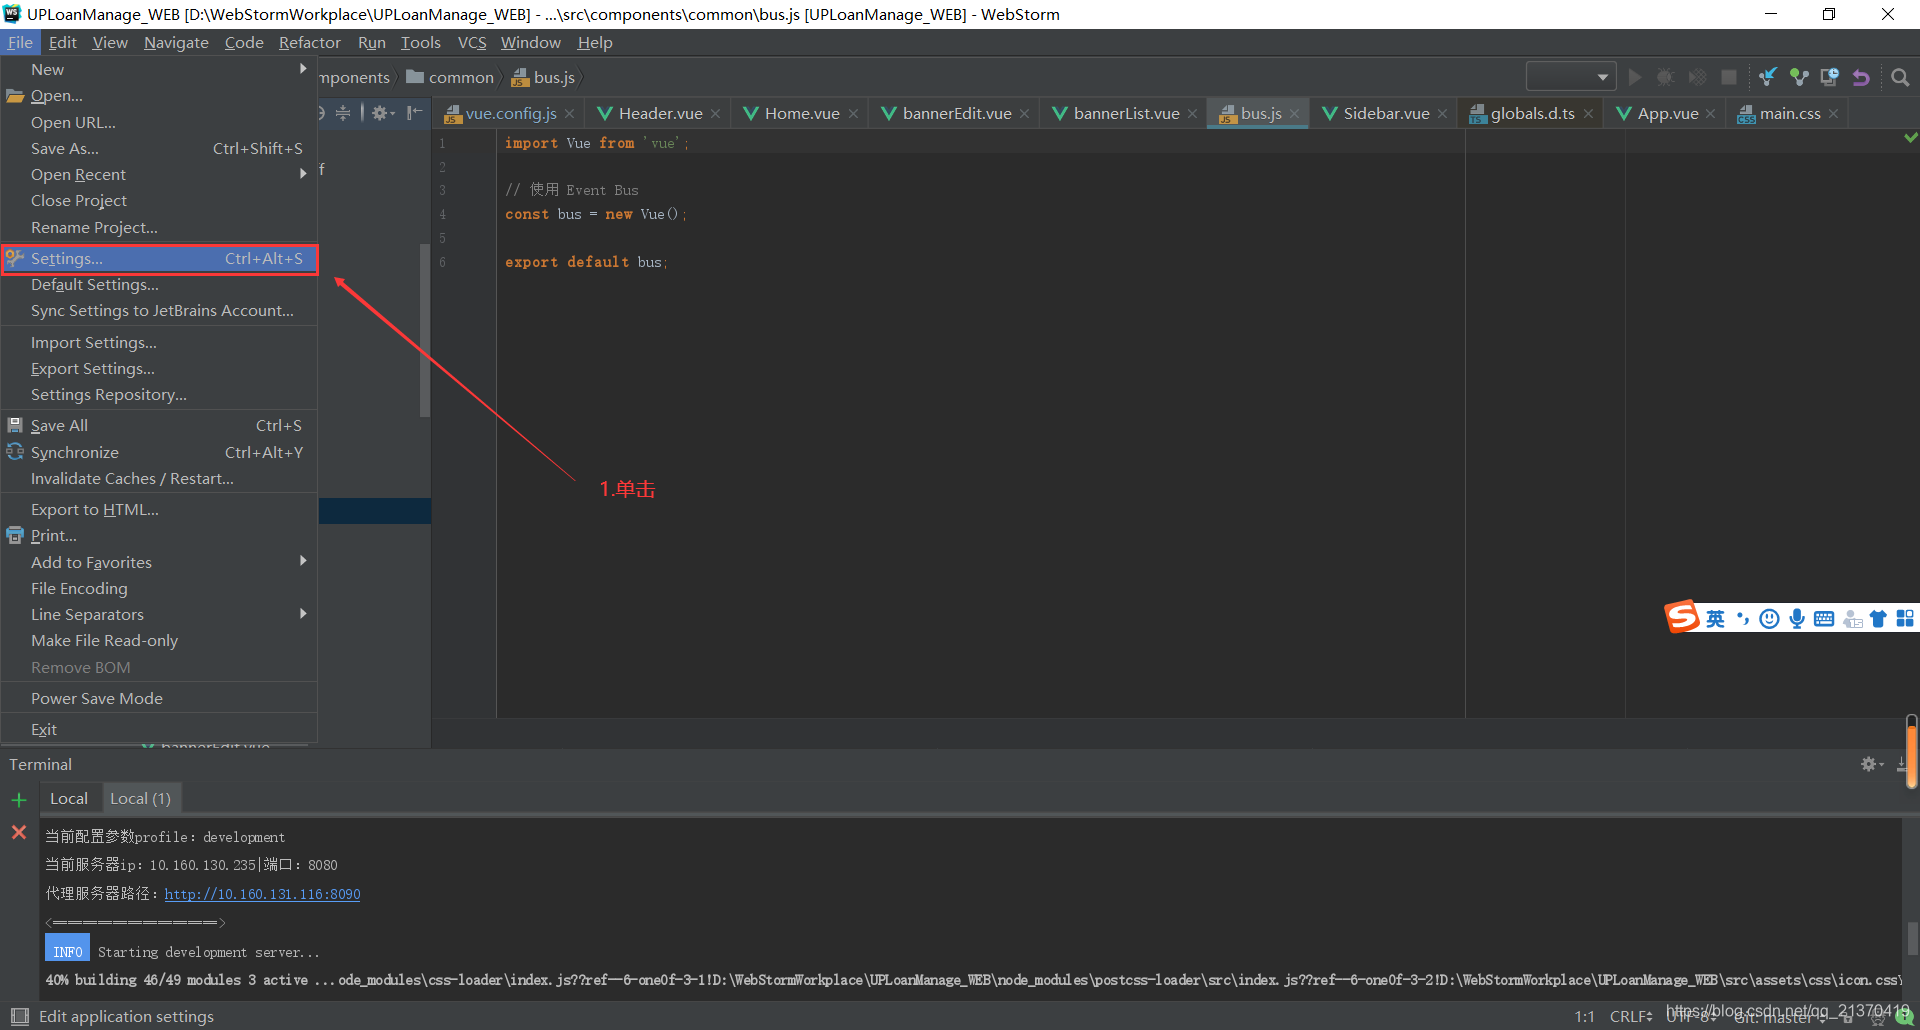Stop the running process using the stop icon

(x=1730, y=77)
